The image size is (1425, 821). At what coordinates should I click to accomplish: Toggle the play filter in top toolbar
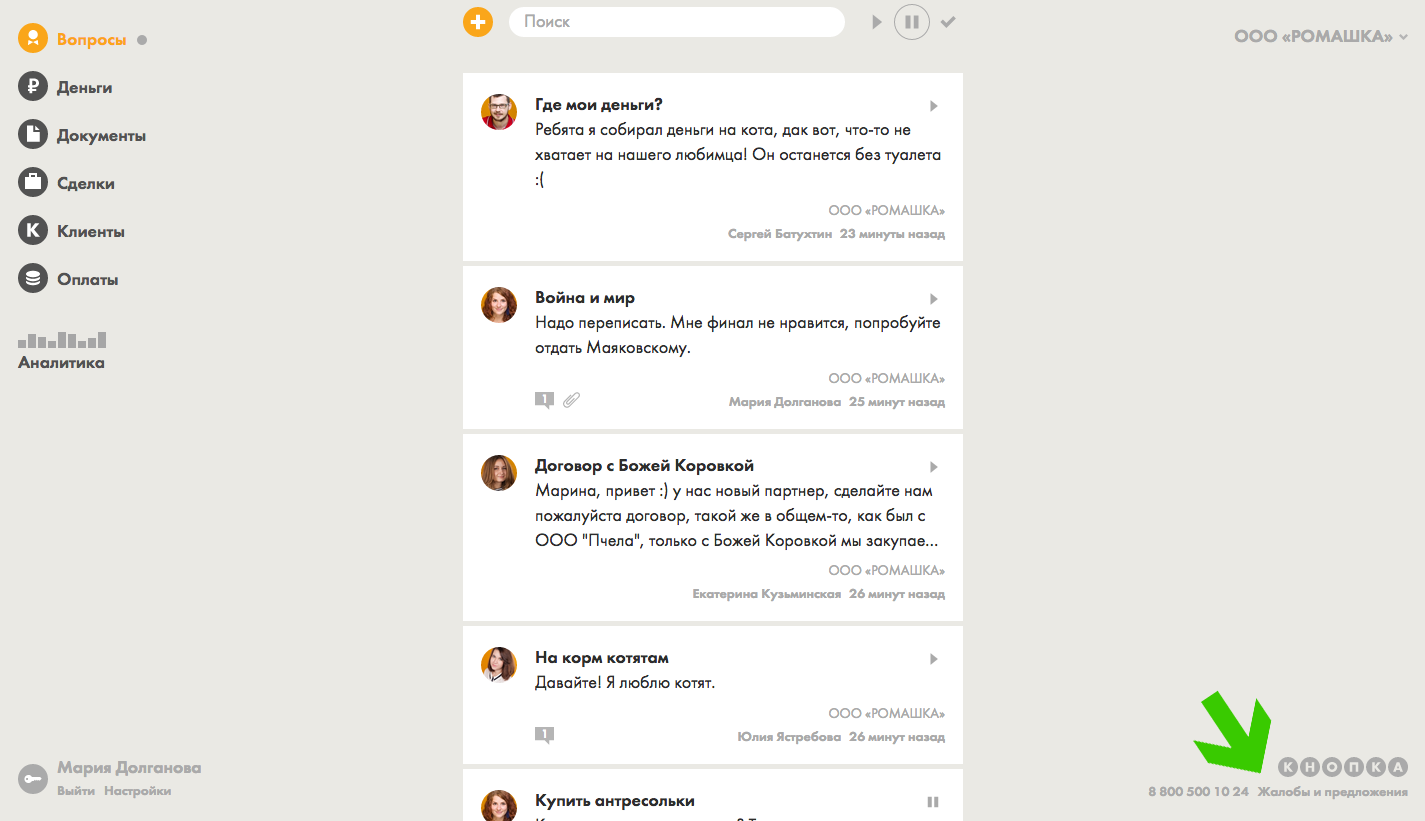877,22
